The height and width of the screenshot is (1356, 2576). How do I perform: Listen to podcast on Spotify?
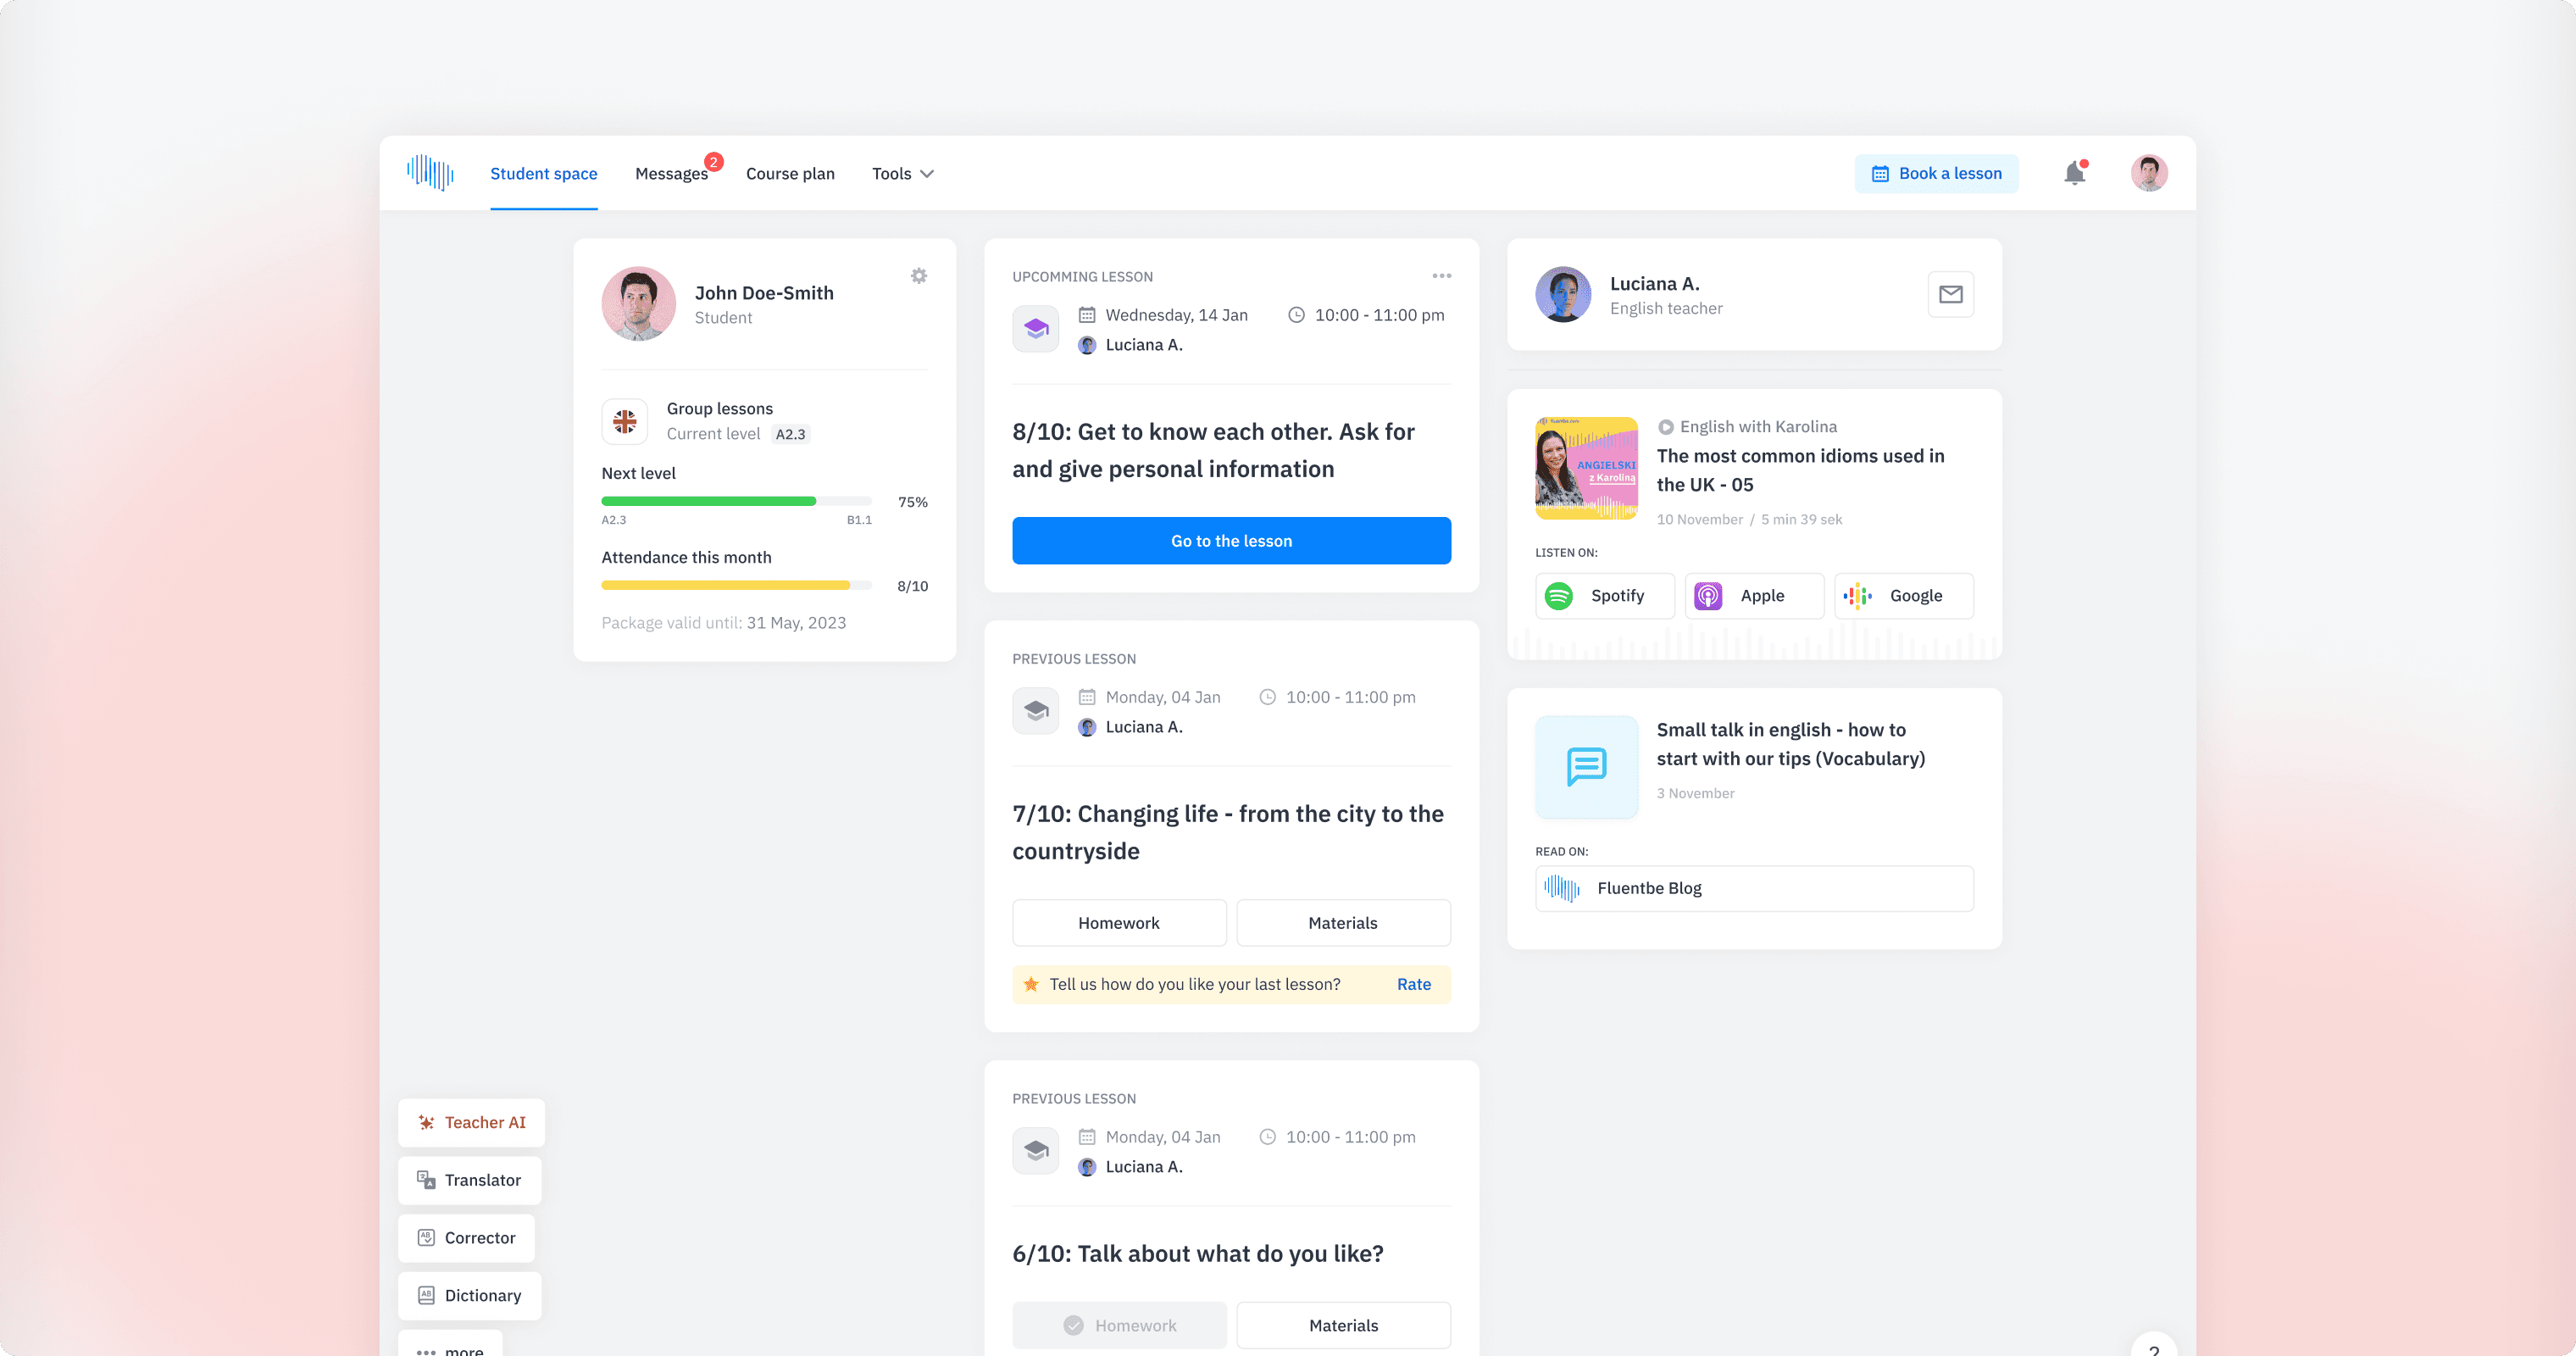(x=1604, y=596)
